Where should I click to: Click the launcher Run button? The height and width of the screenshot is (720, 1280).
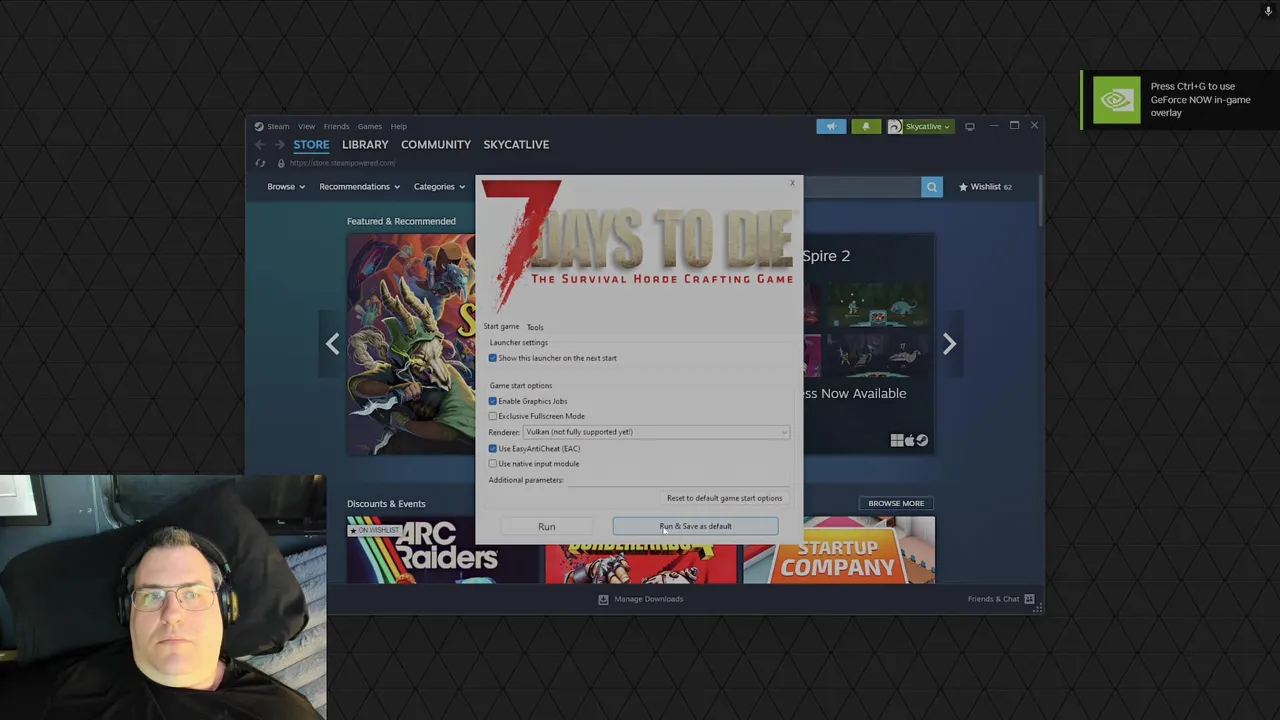click(546, 526)
